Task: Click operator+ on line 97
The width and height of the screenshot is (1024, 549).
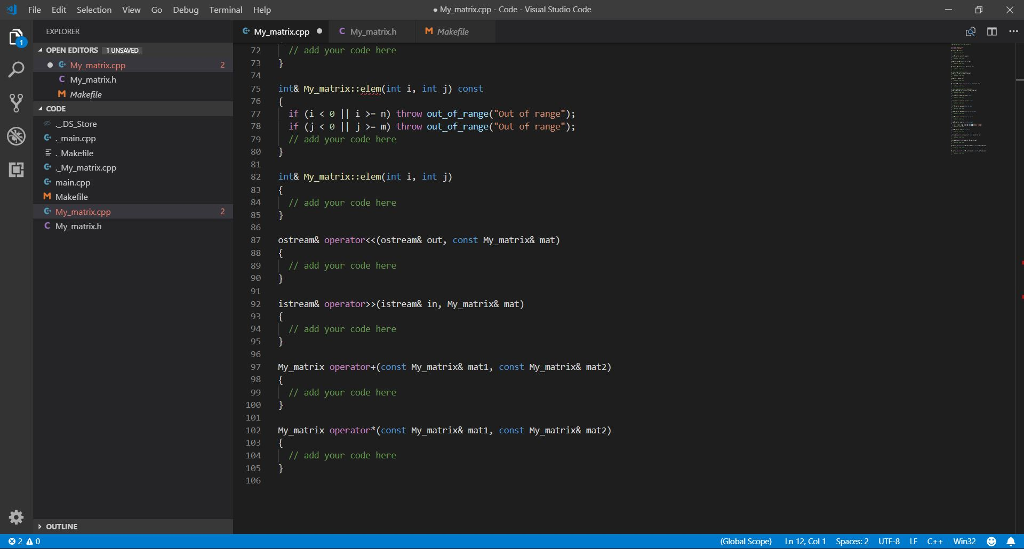Action: pyautogui.click(x=353, y=367)
